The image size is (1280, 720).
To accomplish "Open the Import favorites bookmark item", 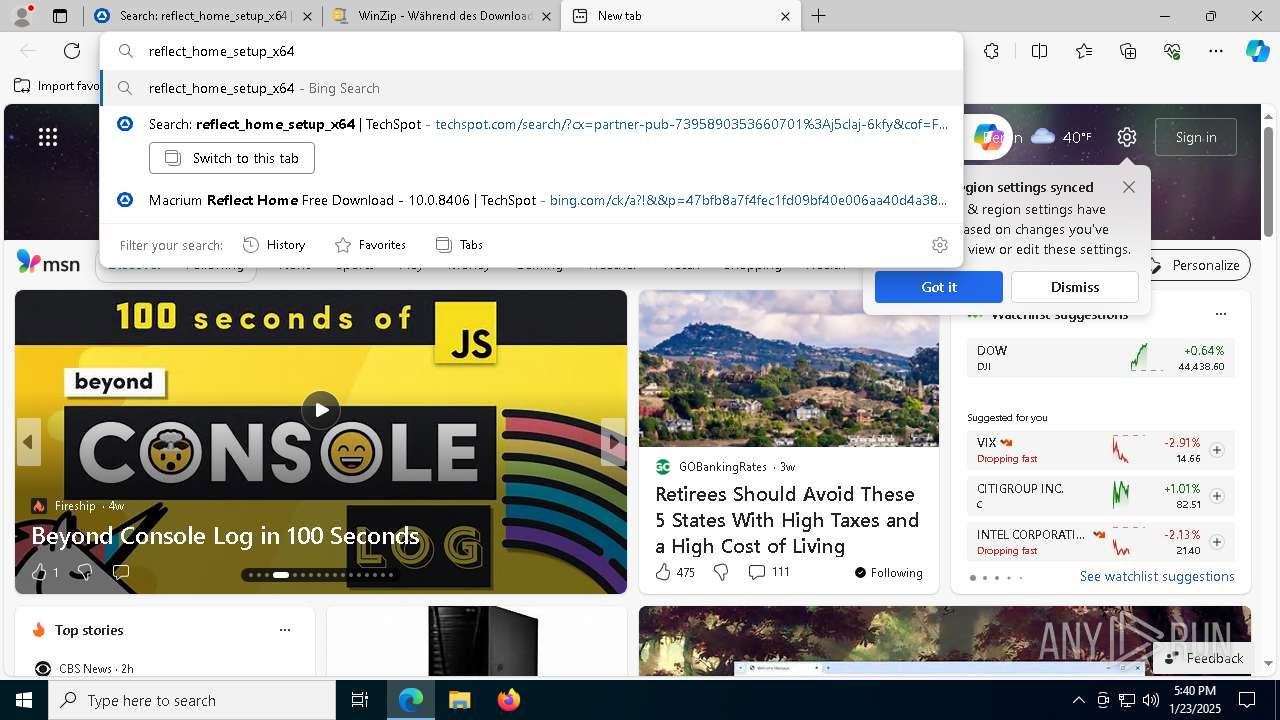I will click(x=56, y=86).
